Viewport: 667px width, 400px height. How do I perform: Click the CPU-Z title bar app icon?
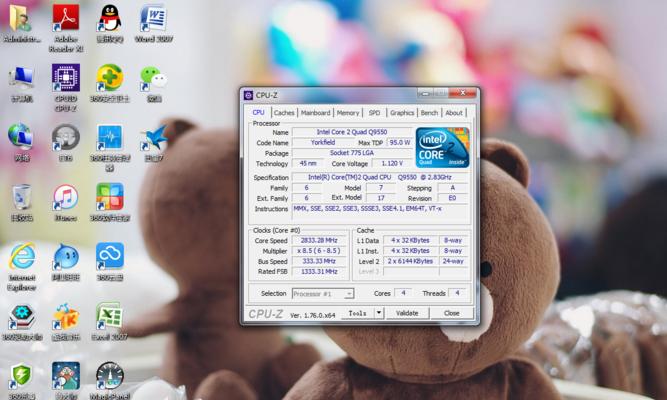point(248,95)
